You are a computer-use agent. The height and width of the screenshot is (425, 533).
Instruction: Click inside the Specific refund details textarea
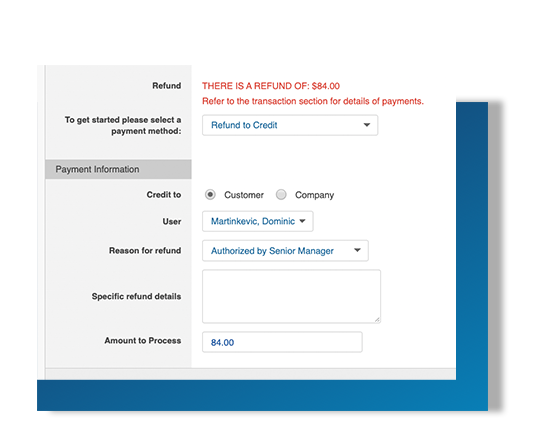291,296
